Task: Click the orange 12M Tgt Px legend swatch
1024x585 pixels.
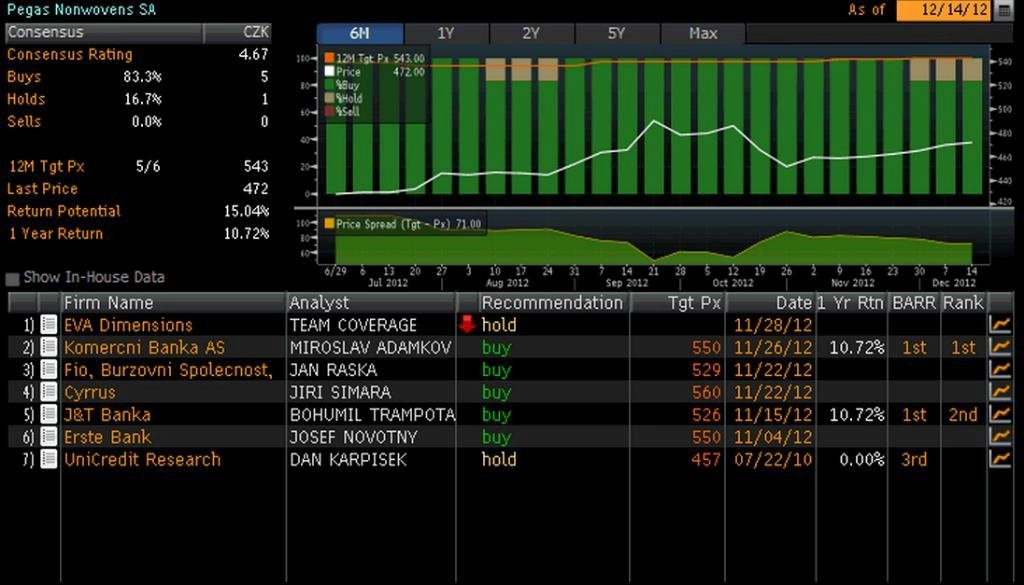Action: click(x=329, y=59)
